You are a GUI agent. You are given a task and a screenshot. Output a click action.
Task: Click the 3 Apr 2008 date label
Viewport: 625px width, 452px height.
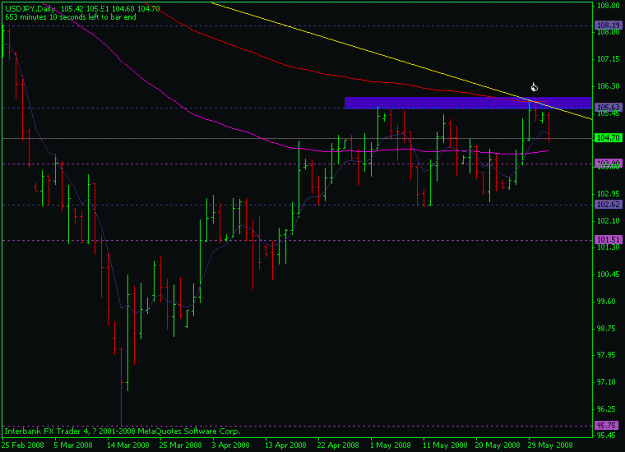pos(231,445)
